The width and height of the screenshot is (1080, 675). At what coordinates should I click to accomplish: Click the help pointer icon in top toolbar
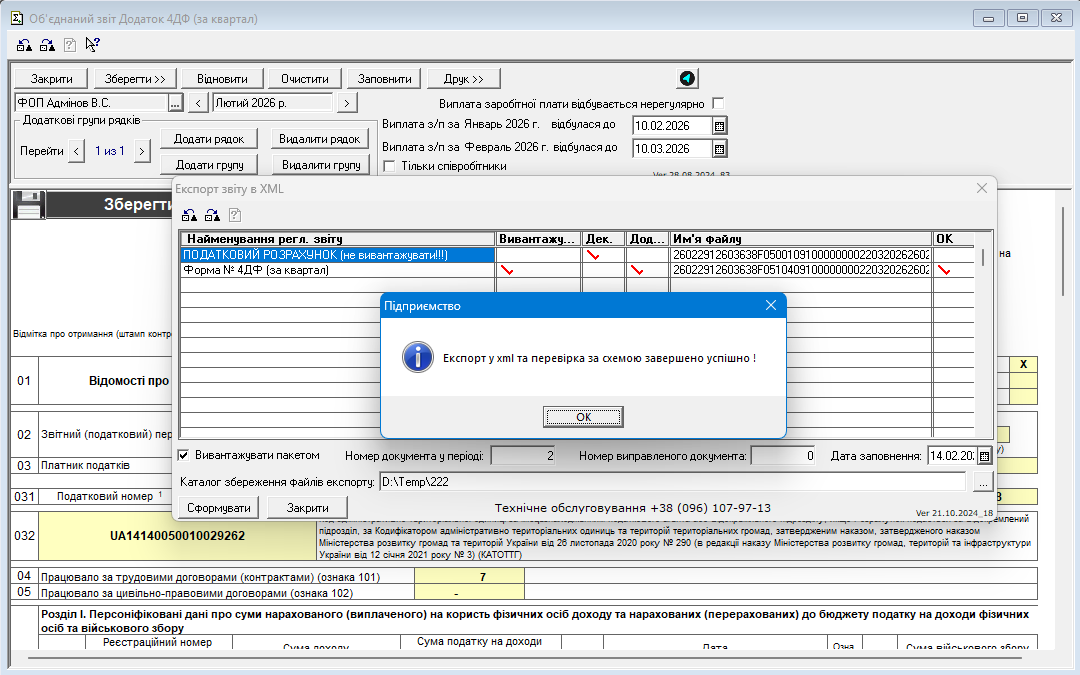pos(92,44)
